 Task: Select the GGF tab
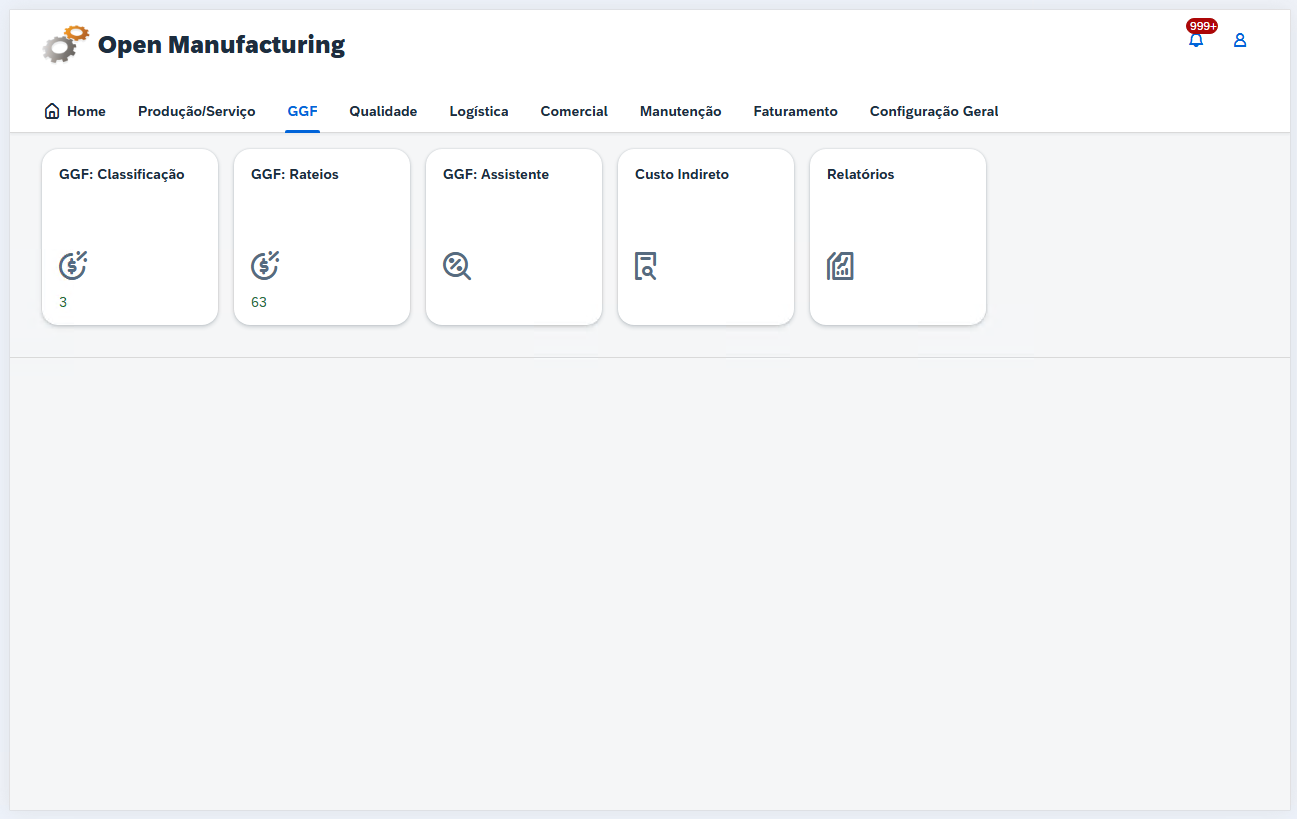[302, 111]
